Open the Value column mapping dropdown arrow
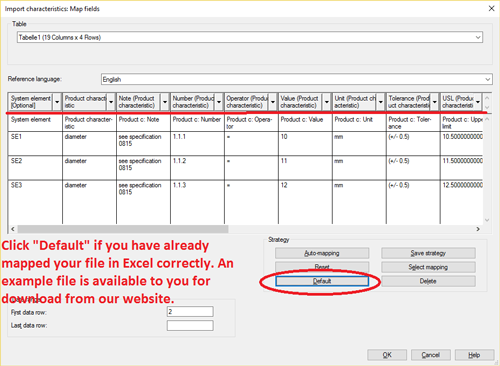Viewport: 500px width, 366px height. (x=327, y=102)
